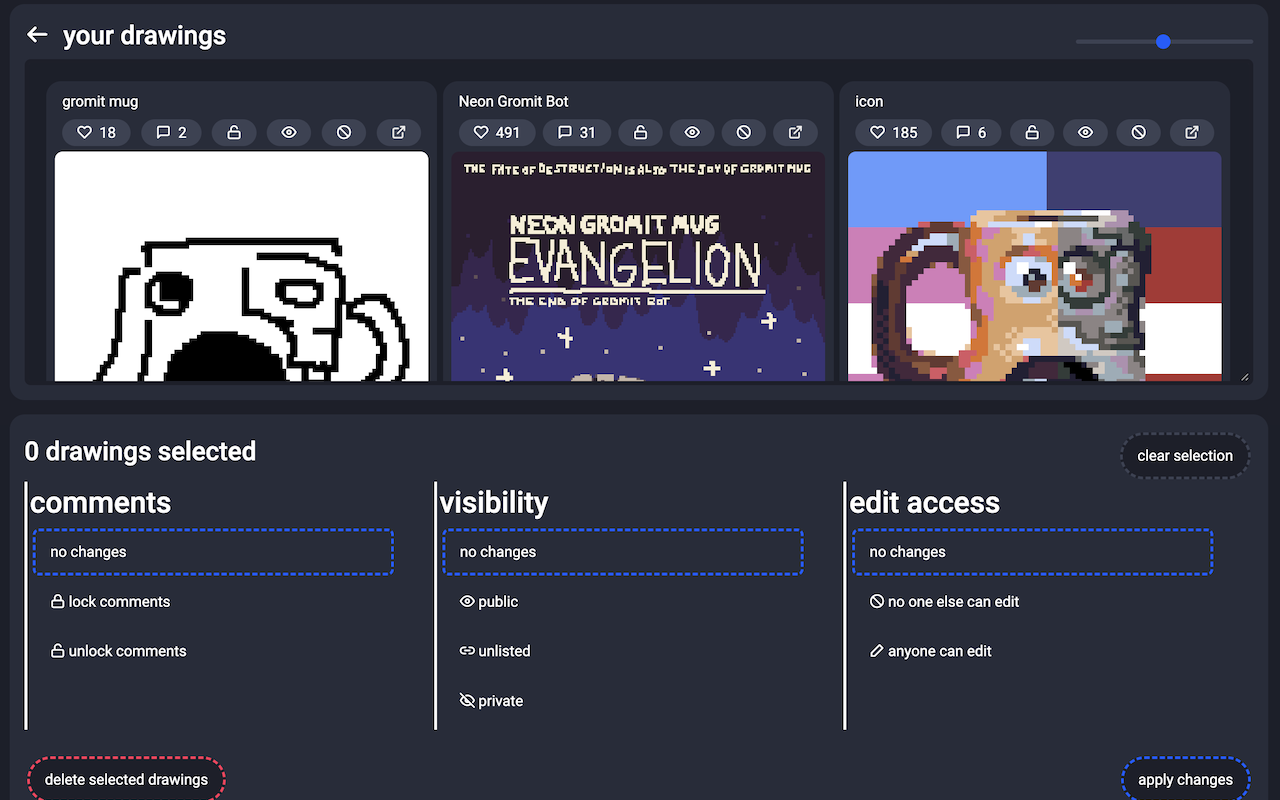Choose 'no changes' under visibility
The image size is (1280, 800).
(623, 552)
